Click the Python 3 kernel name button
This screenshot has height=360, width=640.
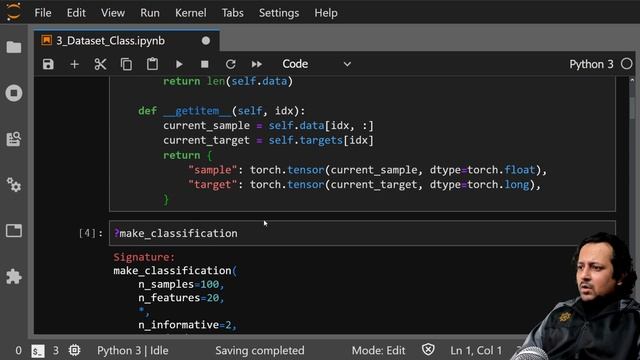point(591,64)
